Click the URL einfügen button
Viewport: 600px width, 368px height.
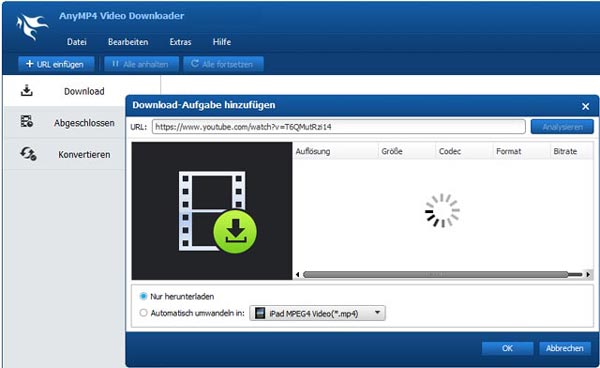[x=56, y=64]
